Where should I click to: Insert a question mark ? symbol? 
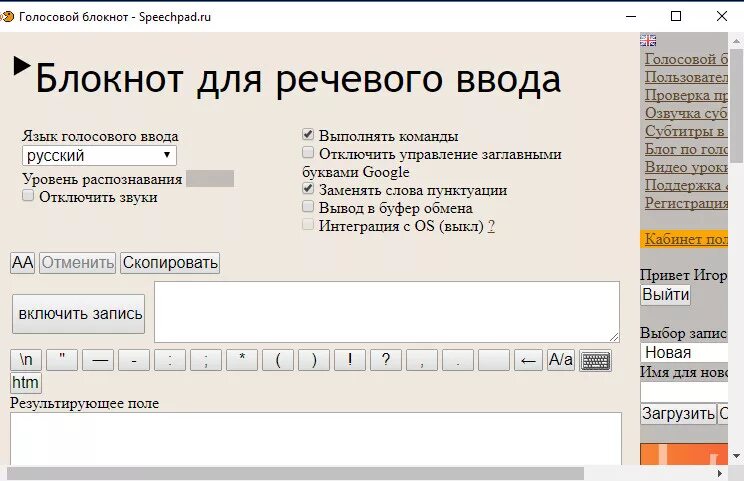pos(386,360)
